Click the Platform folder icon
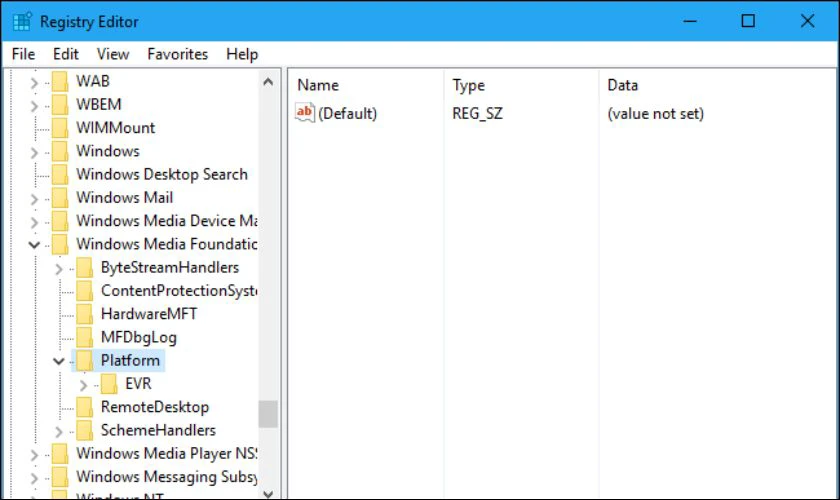The height and width of the screenshot is (500, 840). (x=85, y=361)
